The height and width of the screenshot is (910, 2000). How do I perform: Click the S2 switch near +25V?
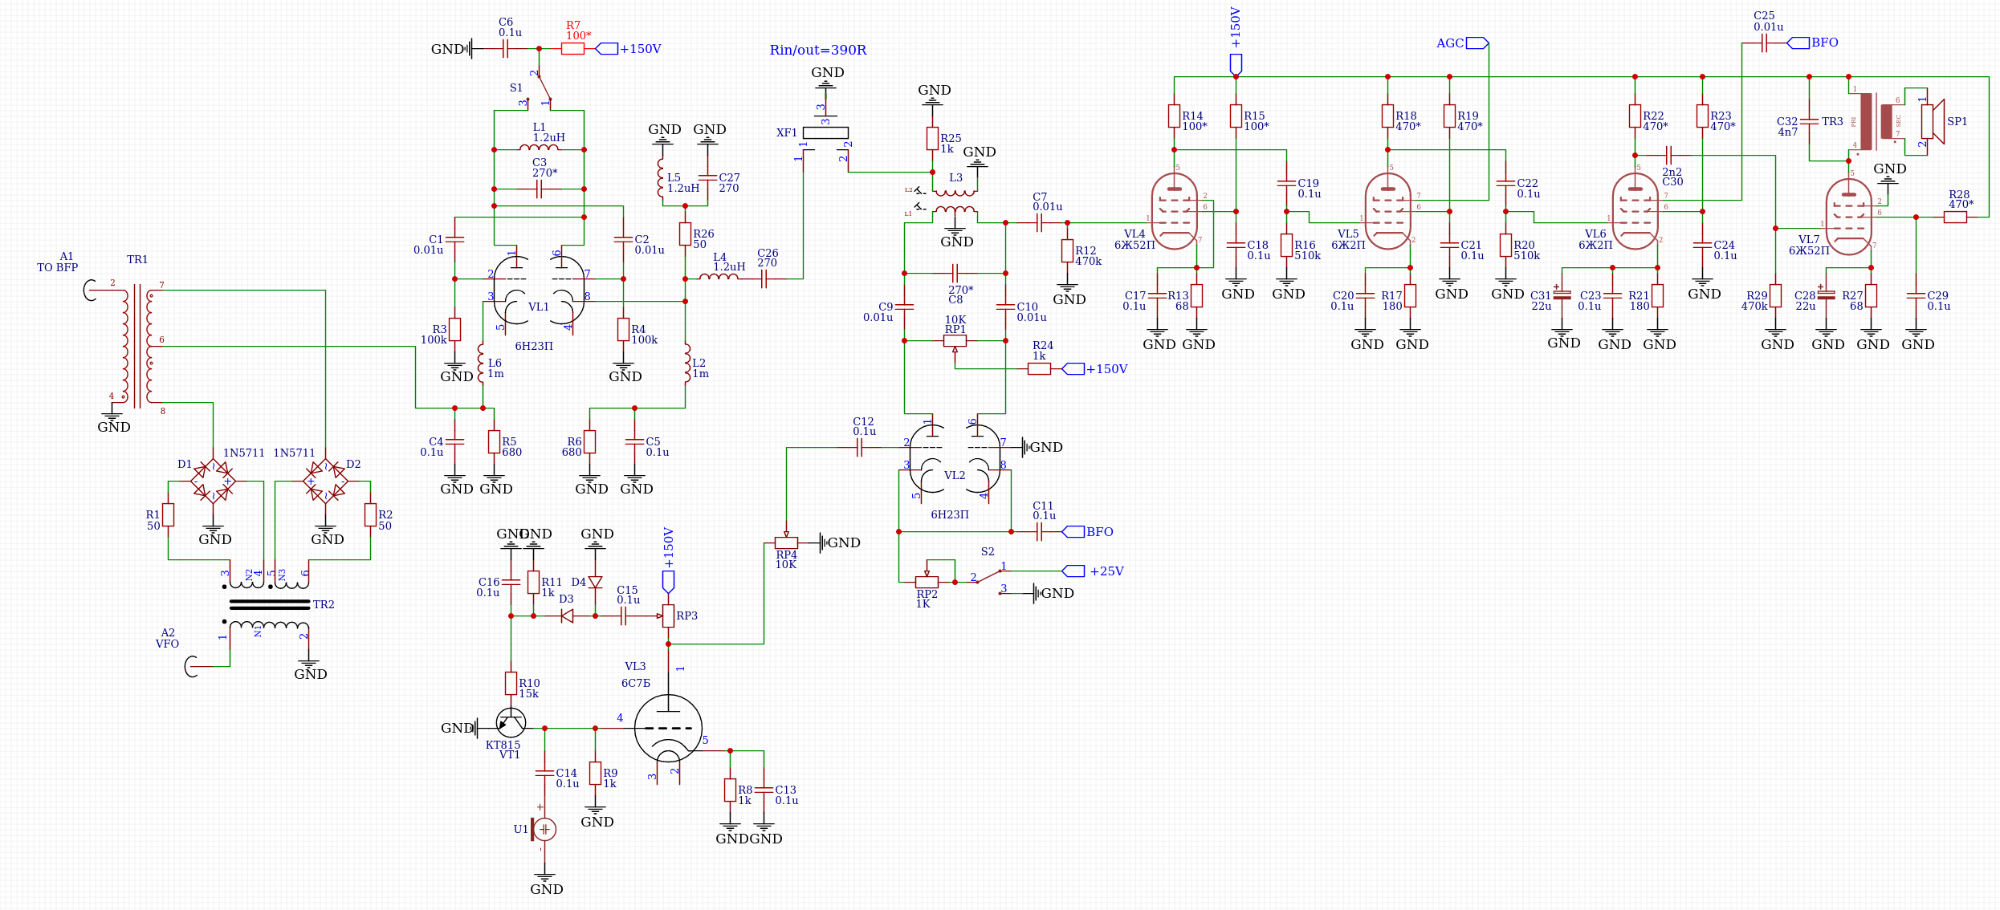pyautogui.click(x=988, y=578)
